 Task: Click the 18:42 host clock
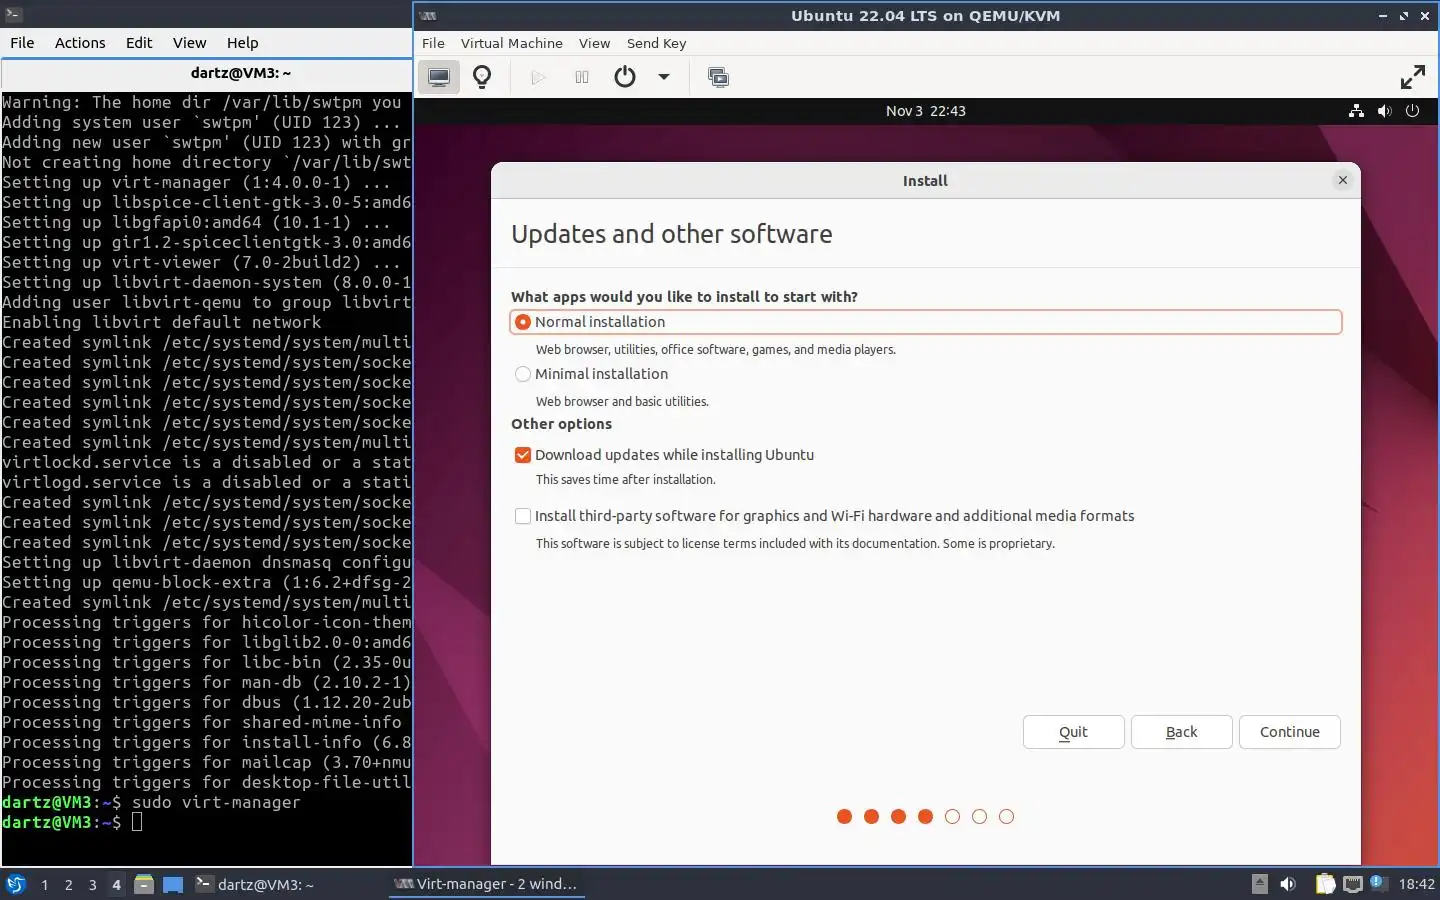[x=1416, y=884]
